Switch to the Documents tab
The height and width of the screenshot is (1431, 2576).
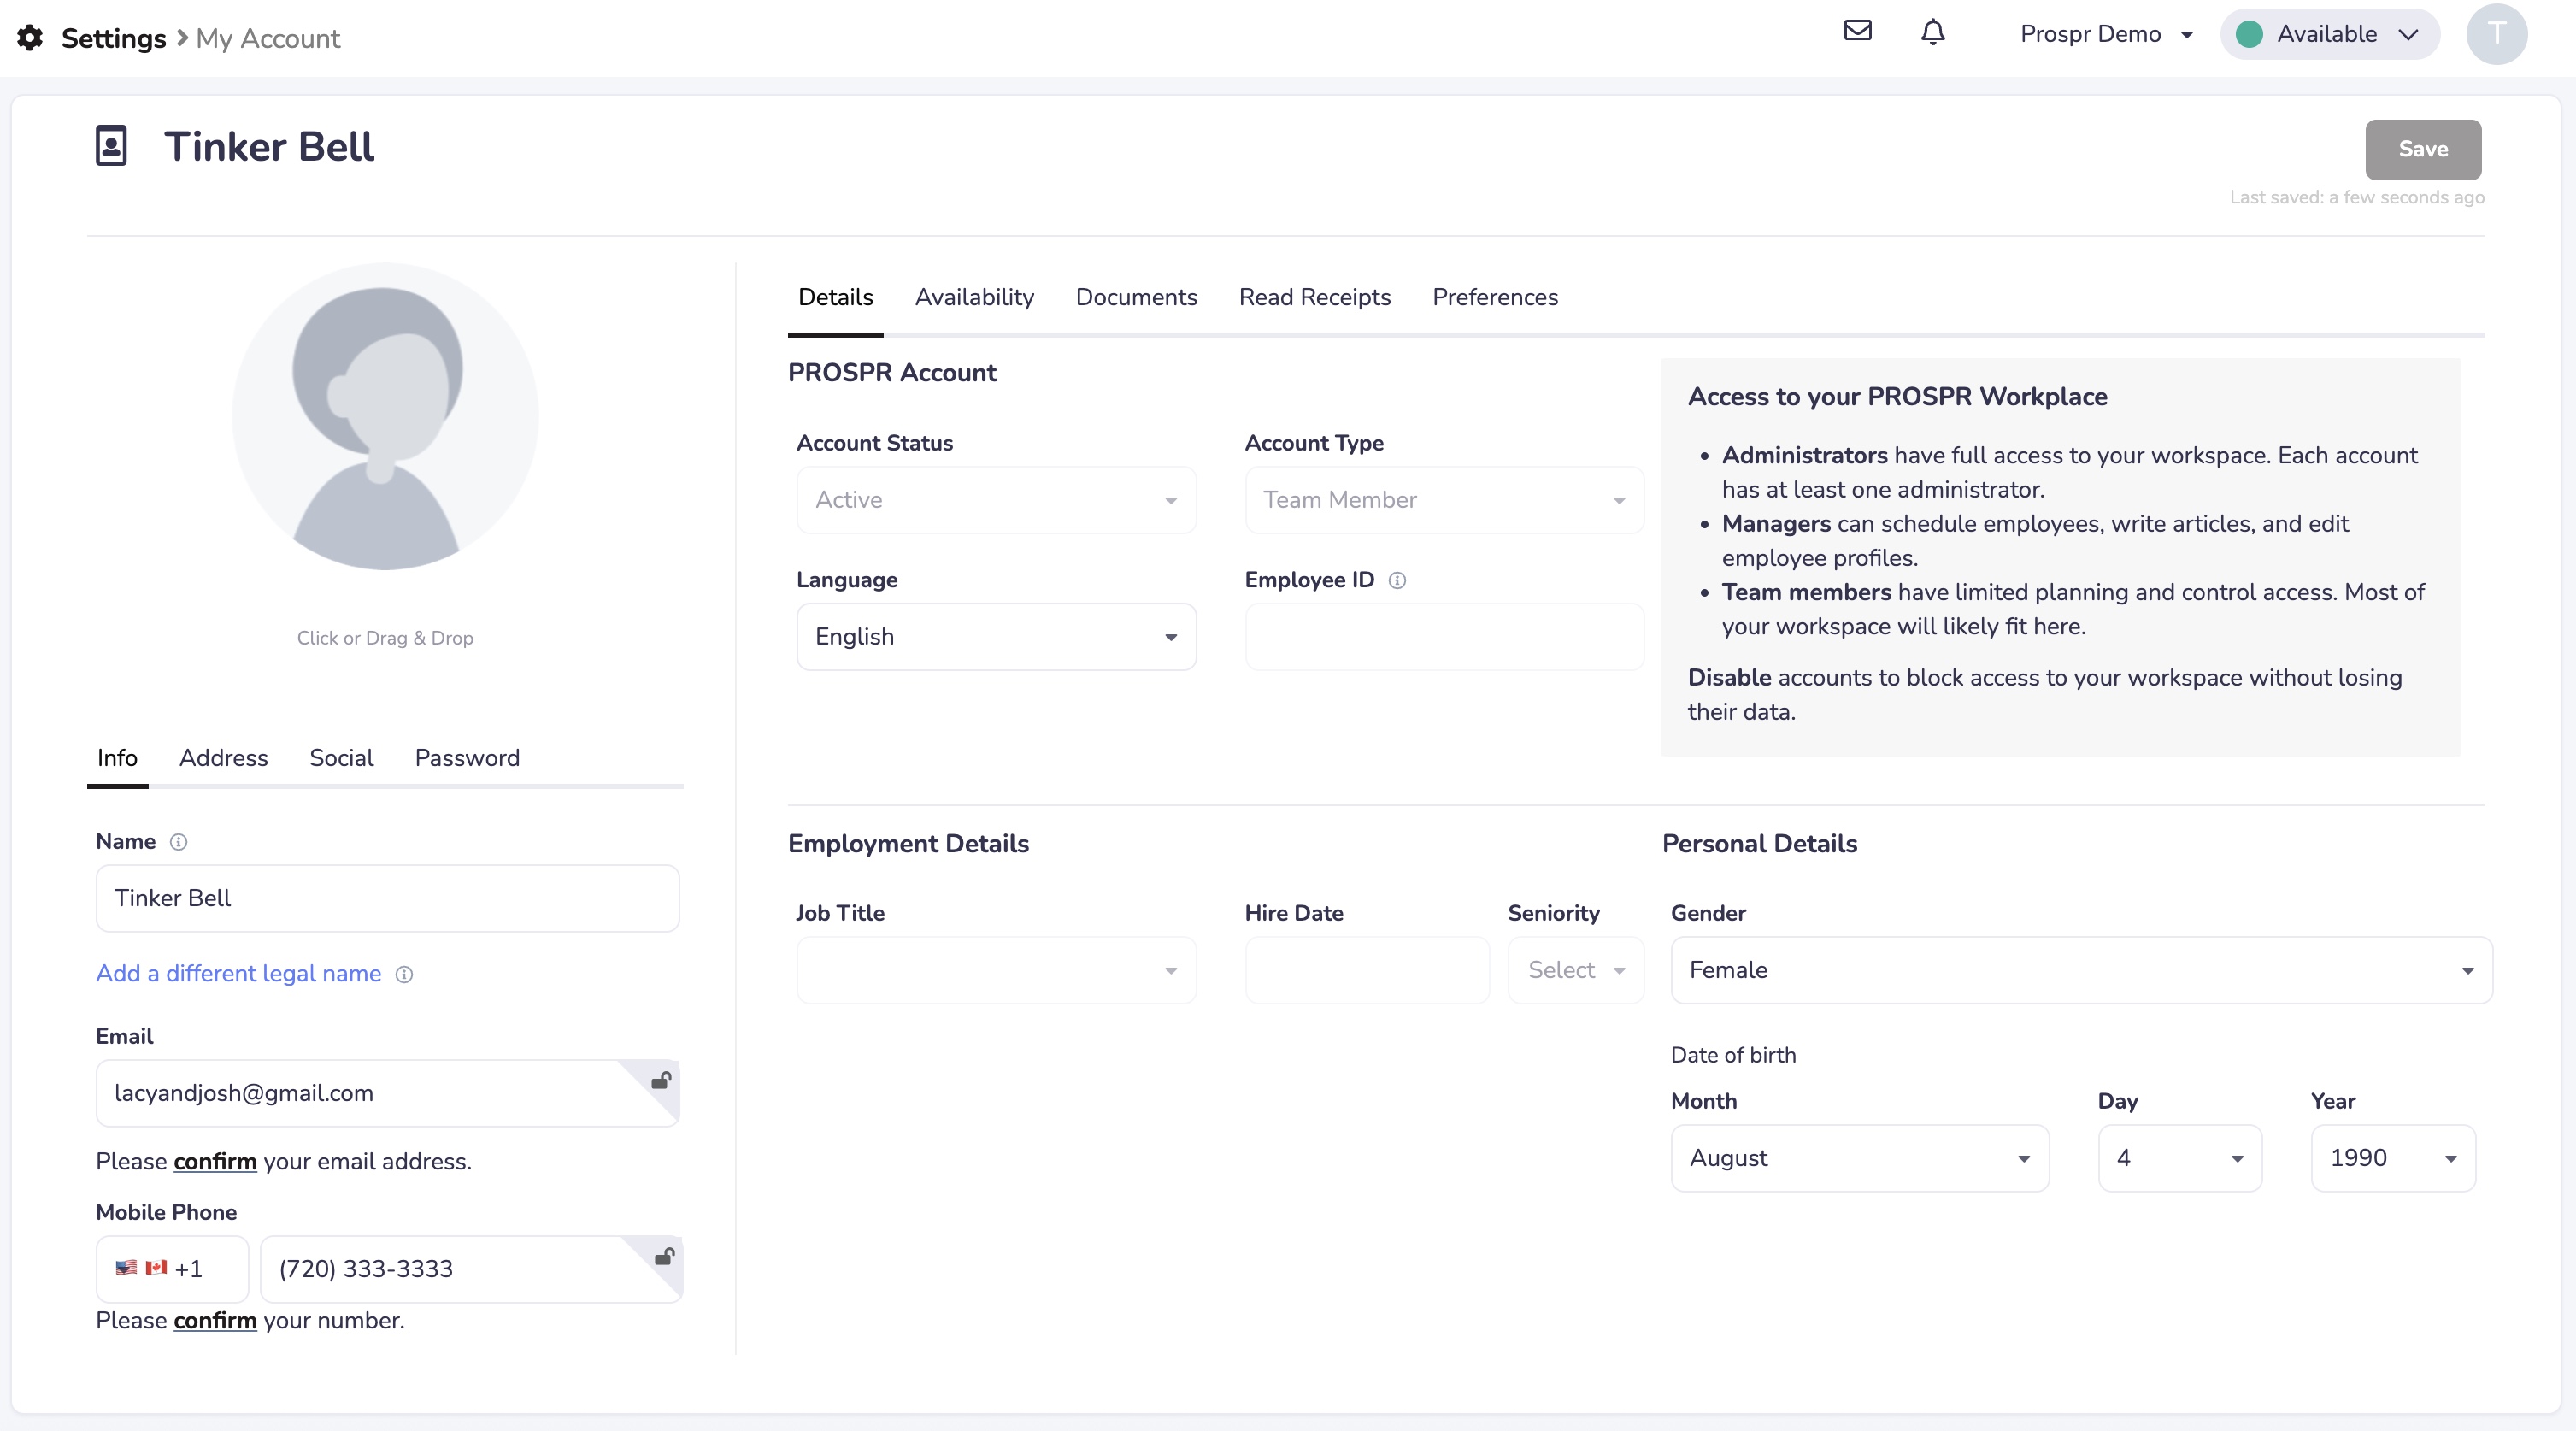1136,297
